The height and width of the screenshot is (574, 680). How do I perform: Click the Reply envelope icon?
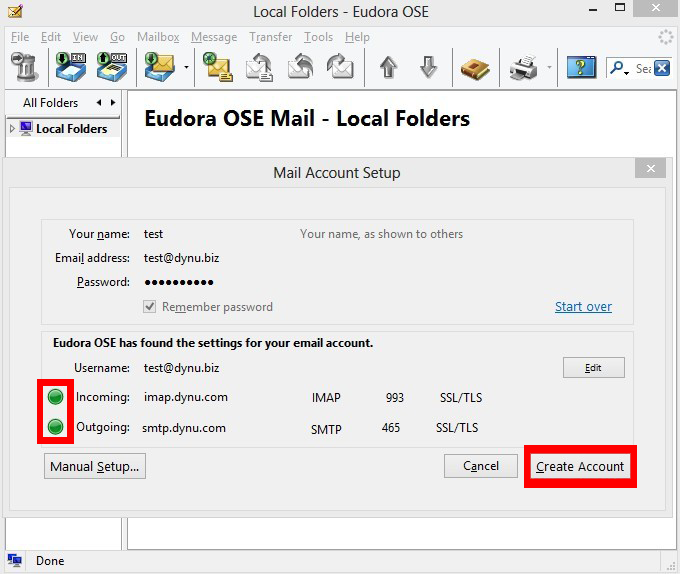(x=259, y=67)
